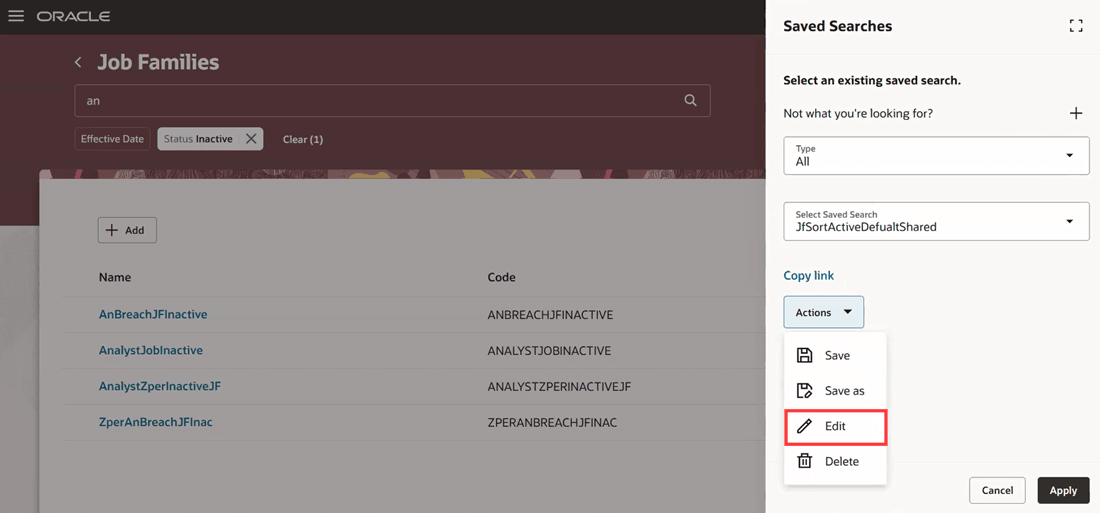Screen dimensions: 1100x513
Task: Open the AnalystJobInactive job family
Action: (151, 350)
